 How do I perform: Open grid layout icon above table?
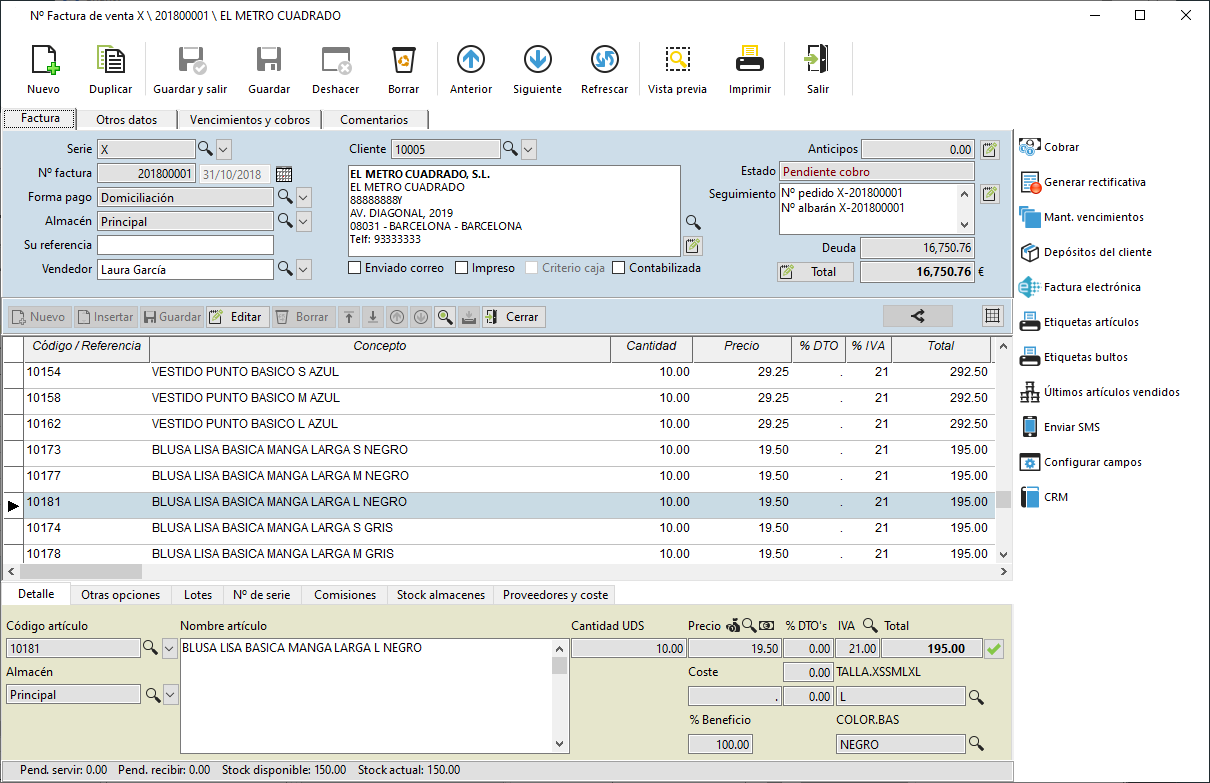point(992,316)
